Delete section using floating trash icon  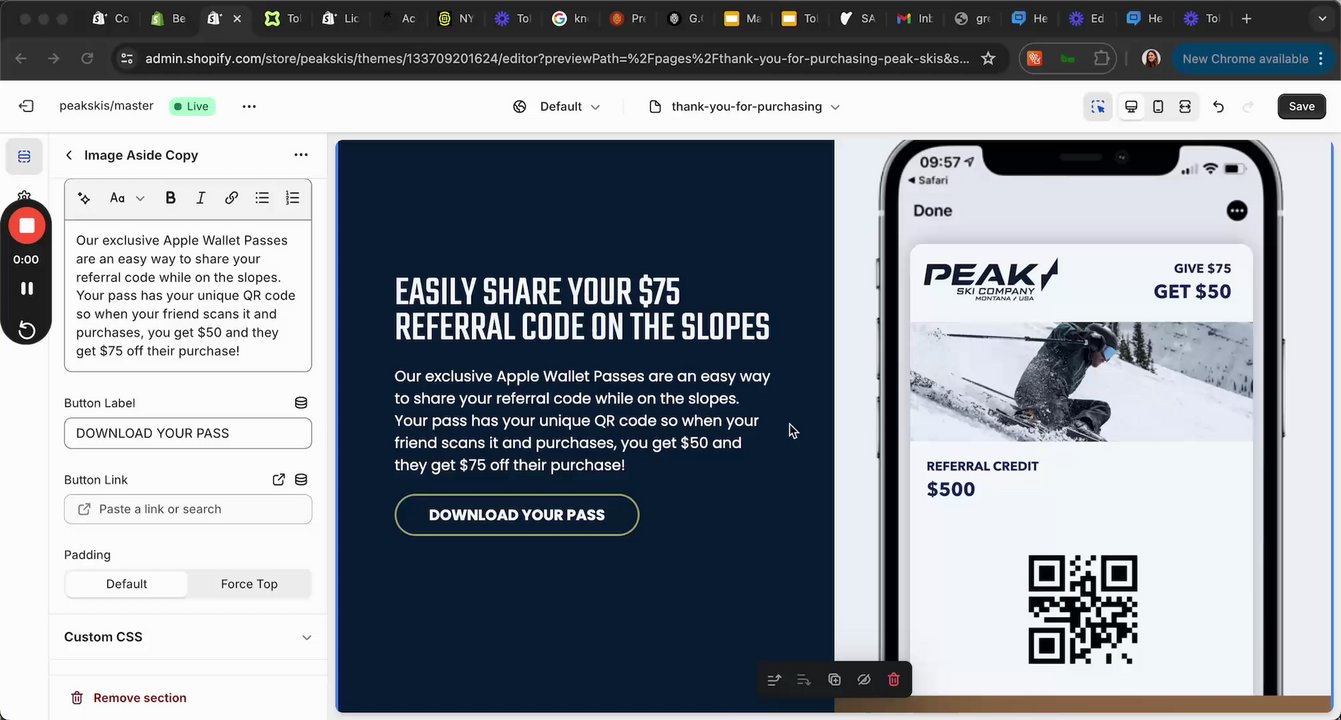point(894,680)
